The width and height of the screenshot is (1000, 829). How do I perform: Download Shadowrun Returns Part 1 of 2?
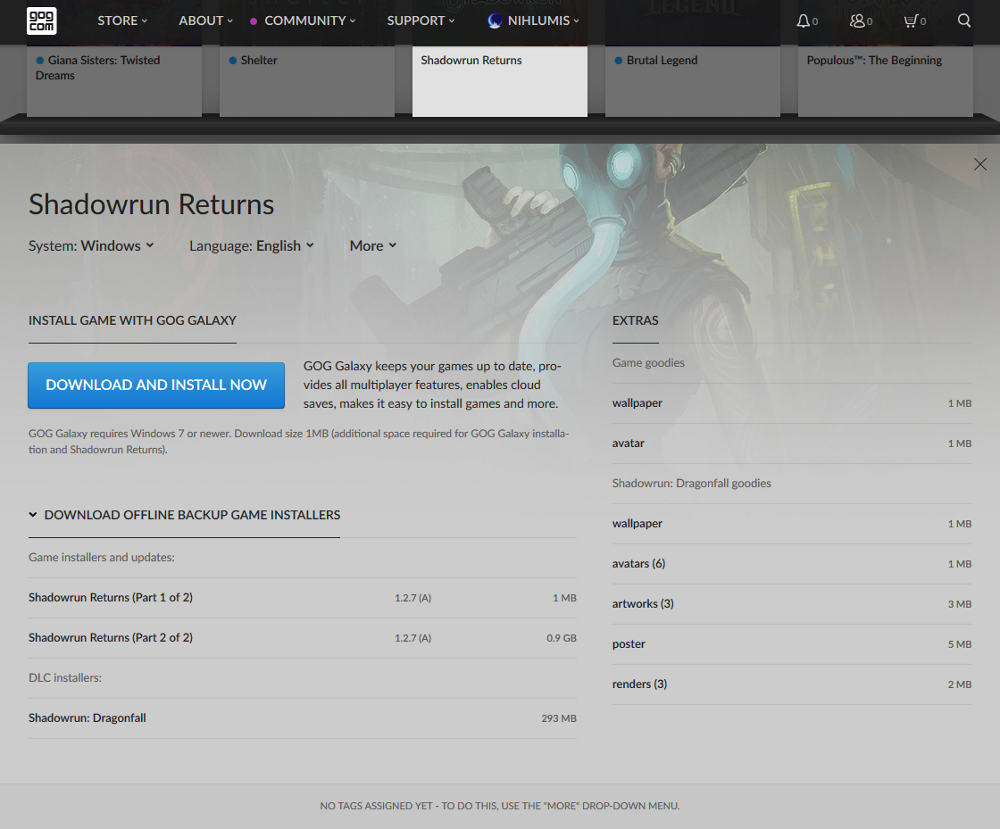[x=302, y=598]
